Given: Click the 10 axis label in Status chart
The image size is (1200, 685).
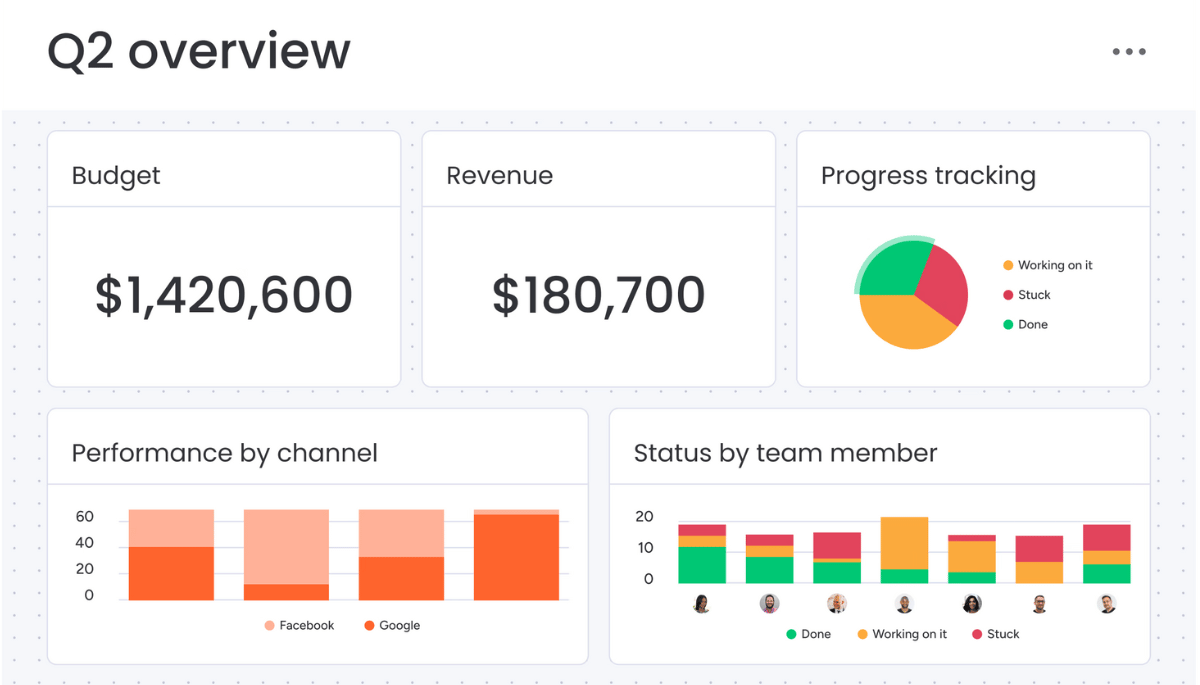Looking at the screenshot, I should [645, 548].
